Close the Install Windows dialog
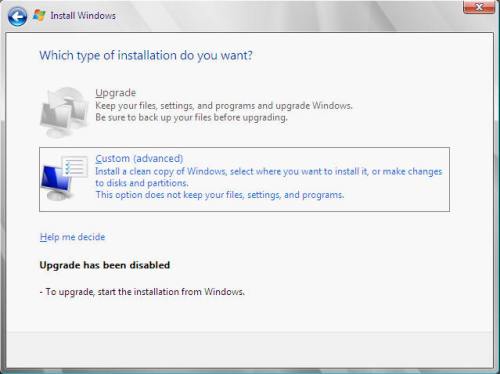Image resolution: width=500 pixels, height=374 pixels. pyautogui.click(x=479, y=7)
